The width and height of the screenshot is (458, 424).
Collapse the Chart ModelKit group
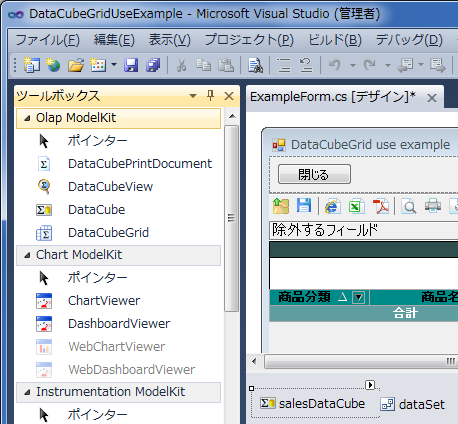point(28,255)
